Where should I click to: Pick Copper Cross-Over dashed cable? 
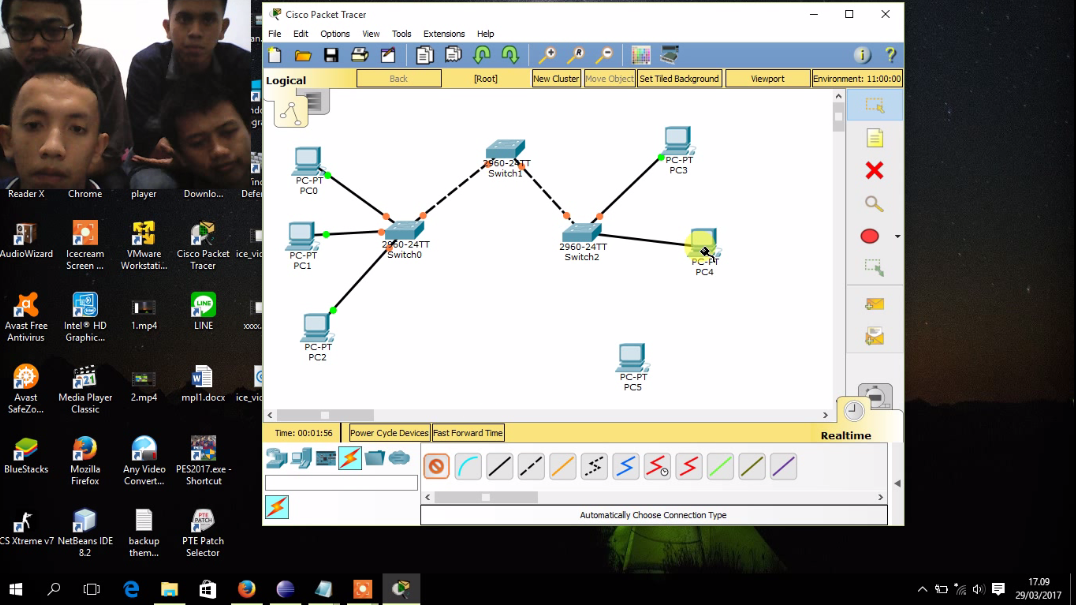[531, 466]
